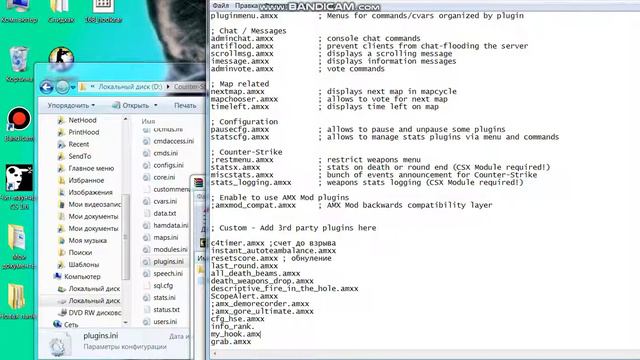Screen dimensions: 640x360
Task: Select the maps.ini file icon
Action: [146, 237]
